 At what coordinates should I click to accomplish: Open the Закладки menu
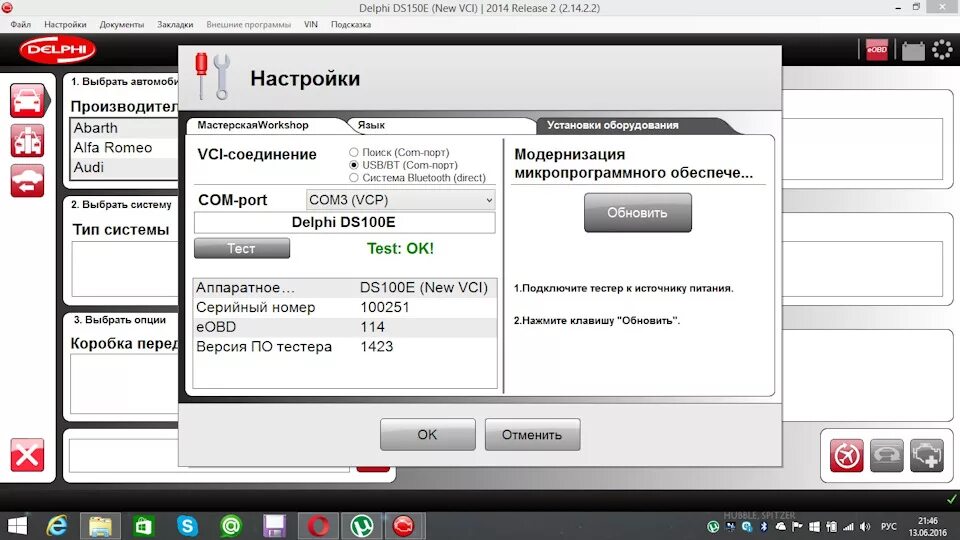pos(175,24)
